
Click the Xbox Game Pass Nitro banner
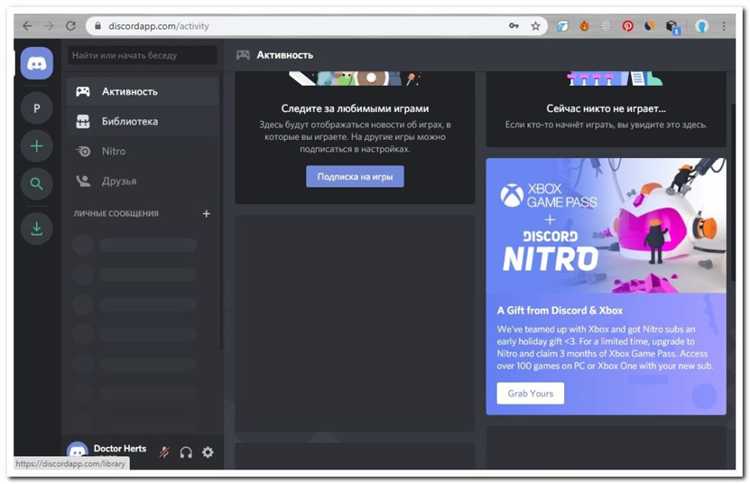tap(606, 226)
